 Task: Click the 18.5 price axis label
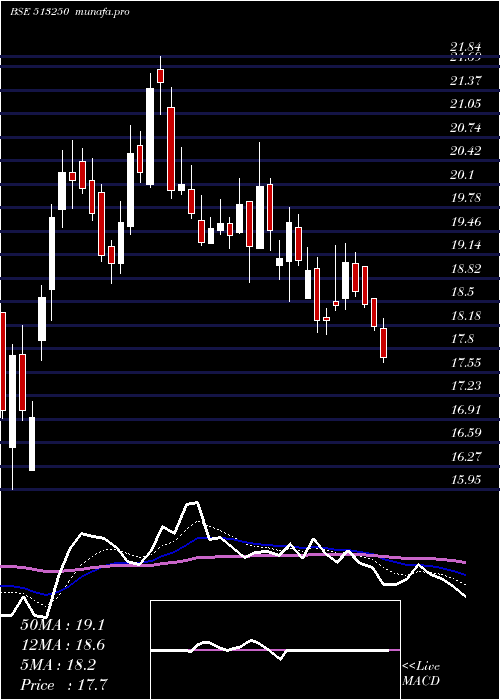462,292
